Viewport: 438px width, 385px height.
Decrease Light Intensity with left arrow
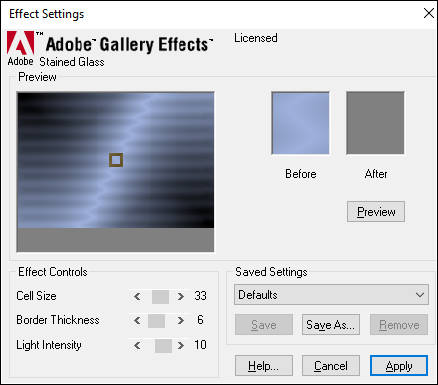(x=137, y=345)
